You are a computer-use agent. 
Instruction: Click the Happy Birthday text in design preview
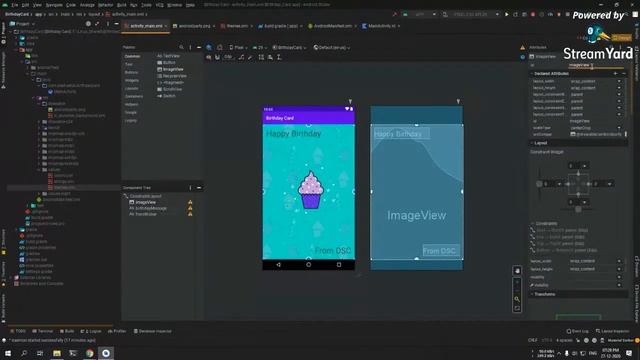click(293, 133)
